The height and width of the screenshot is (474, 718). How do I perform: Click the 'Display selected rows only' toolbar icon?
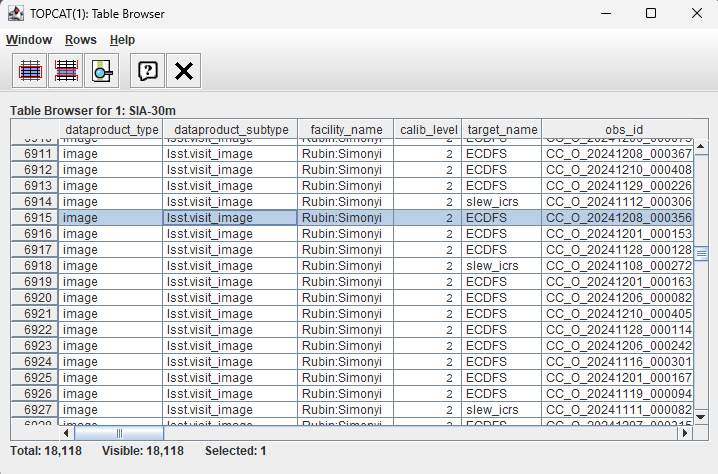[x=30, y=71]
